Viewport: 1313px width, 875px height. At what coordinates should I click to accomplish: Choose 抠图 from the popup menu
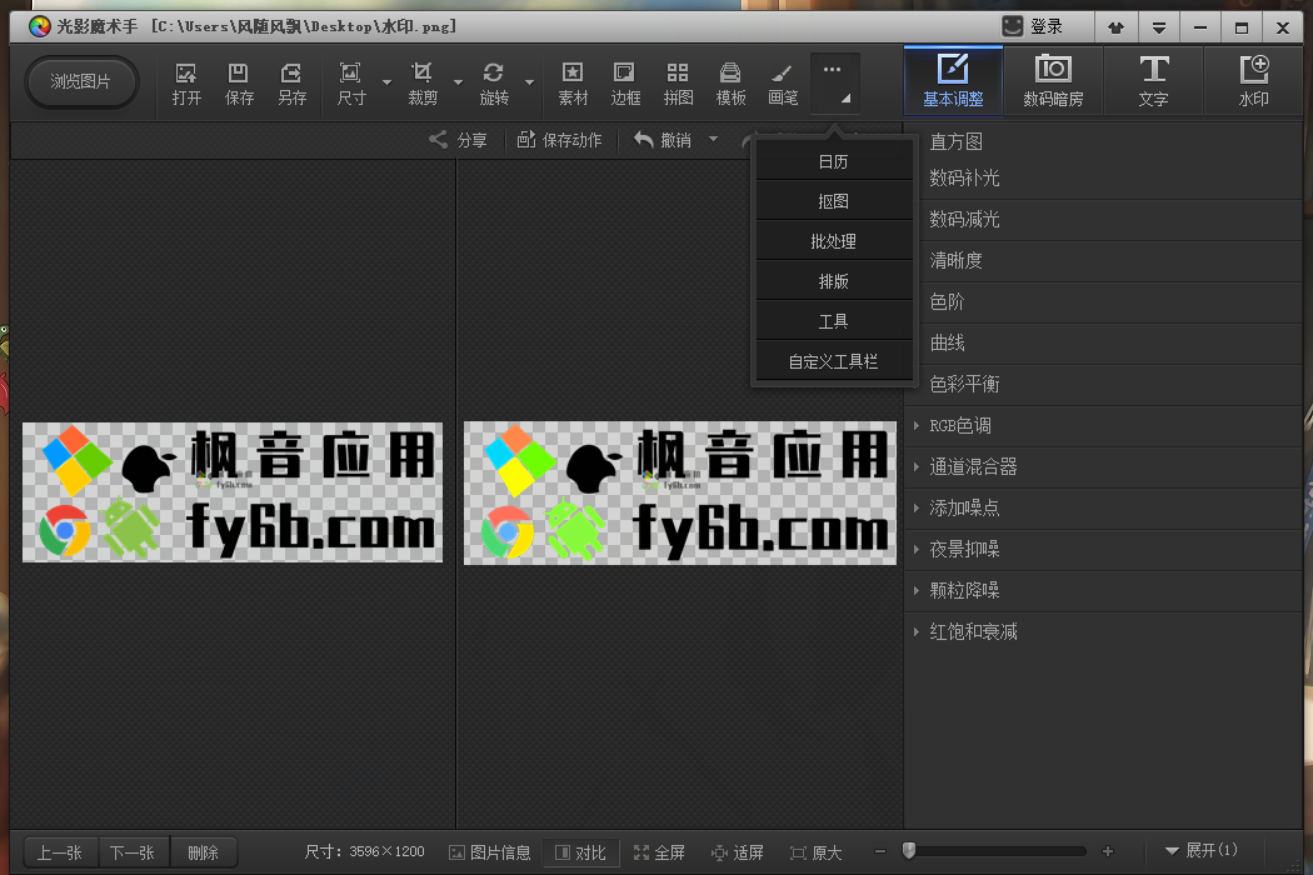[834, 201]
